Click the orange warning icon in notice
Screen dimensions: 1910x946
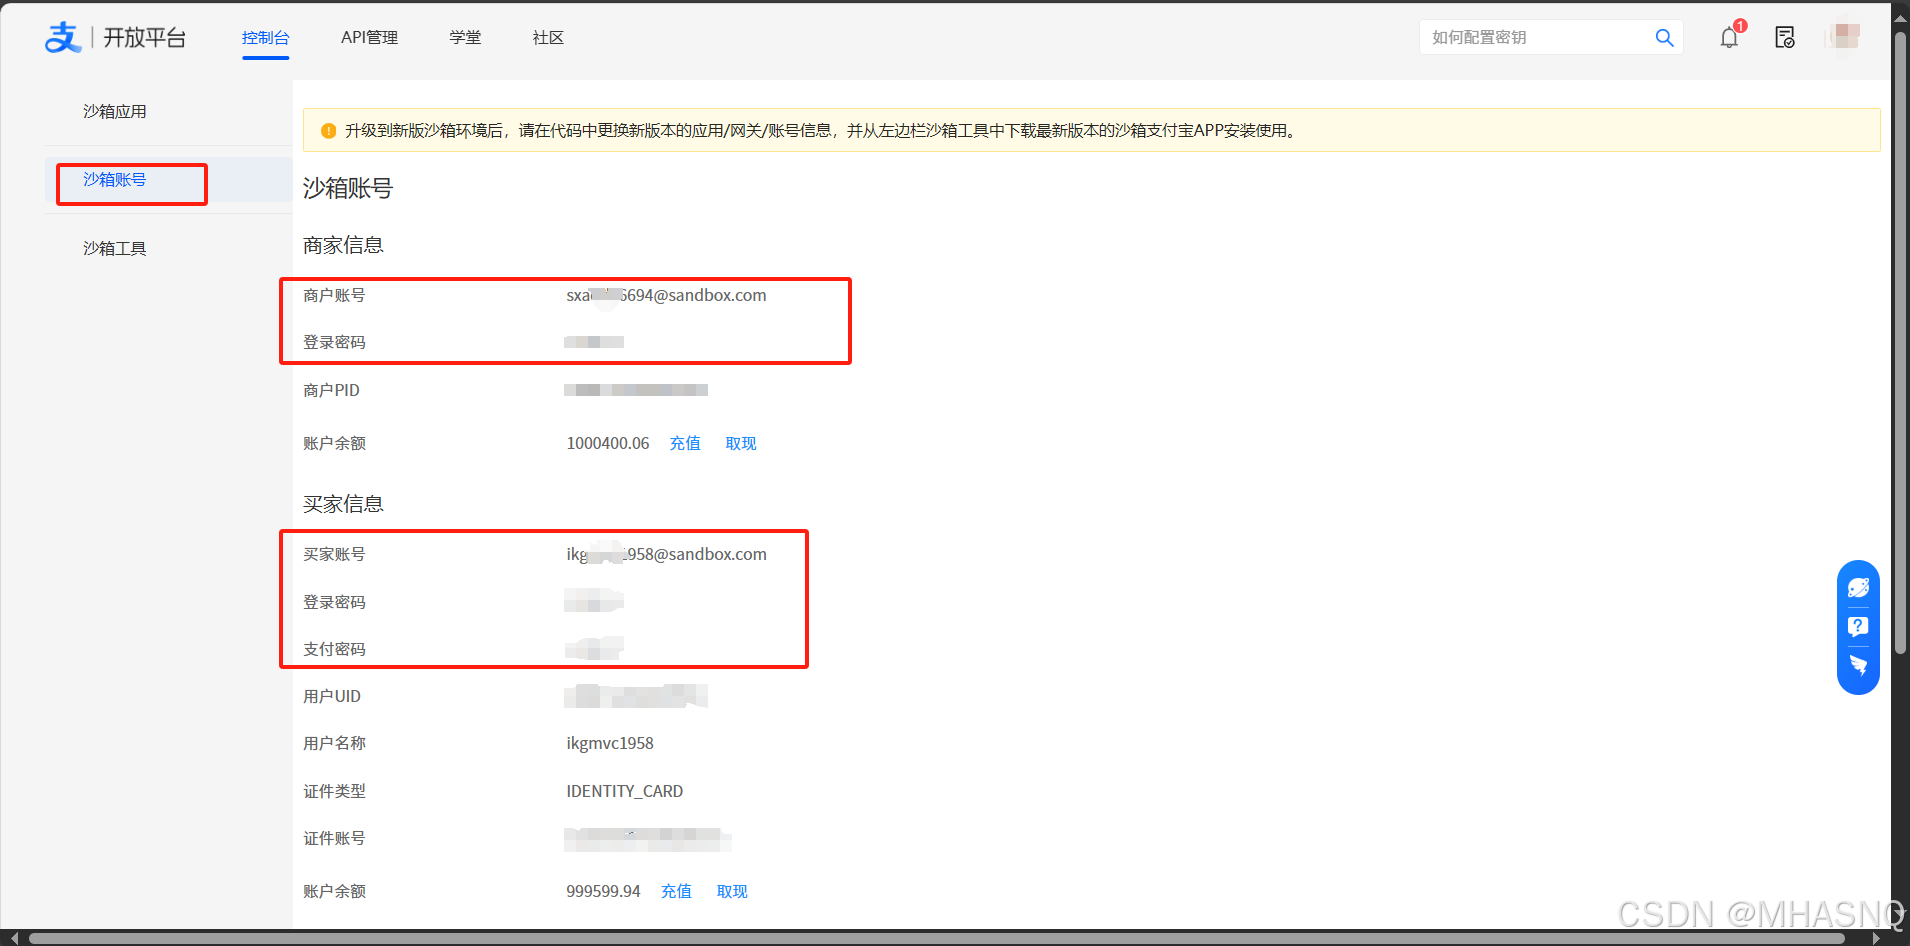[328, 131]
